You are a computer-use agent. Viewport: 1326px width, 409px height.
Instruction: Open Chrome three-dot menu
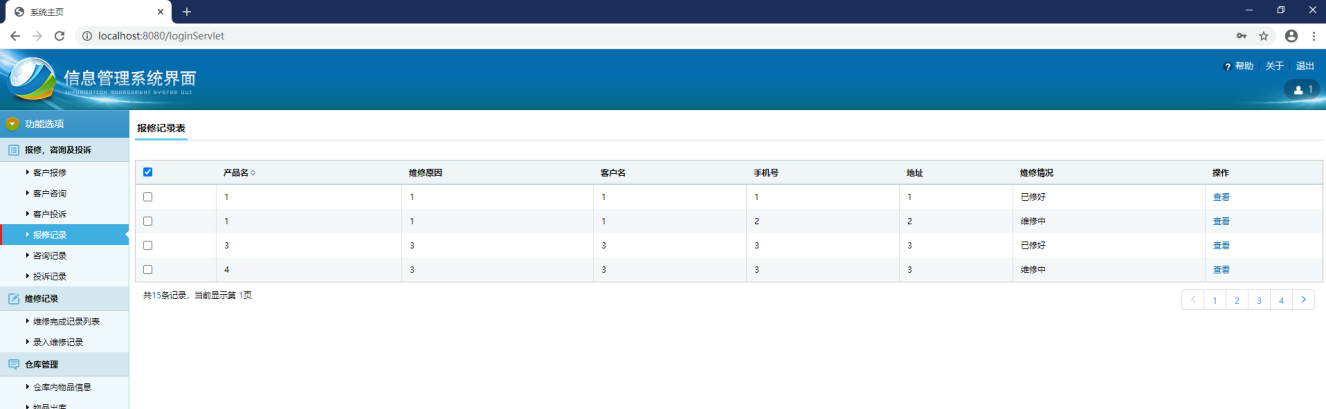point(1313,35)
